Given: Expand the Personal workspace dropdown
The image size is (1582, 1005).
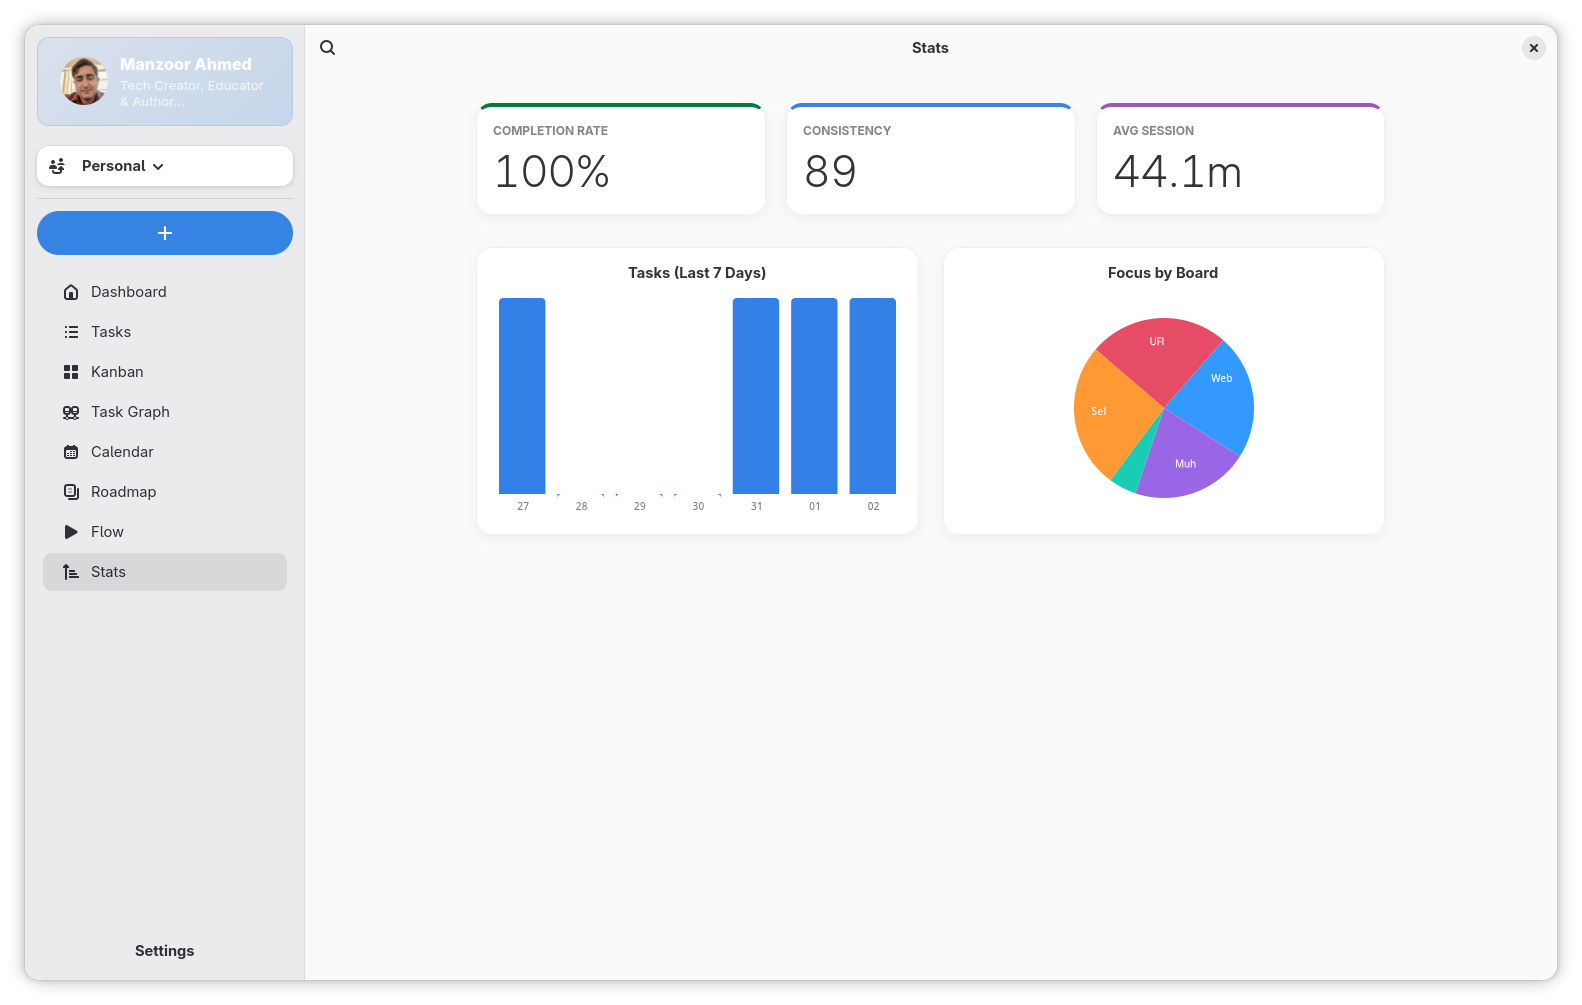Looking at the screenshot, I should point(165,166).
